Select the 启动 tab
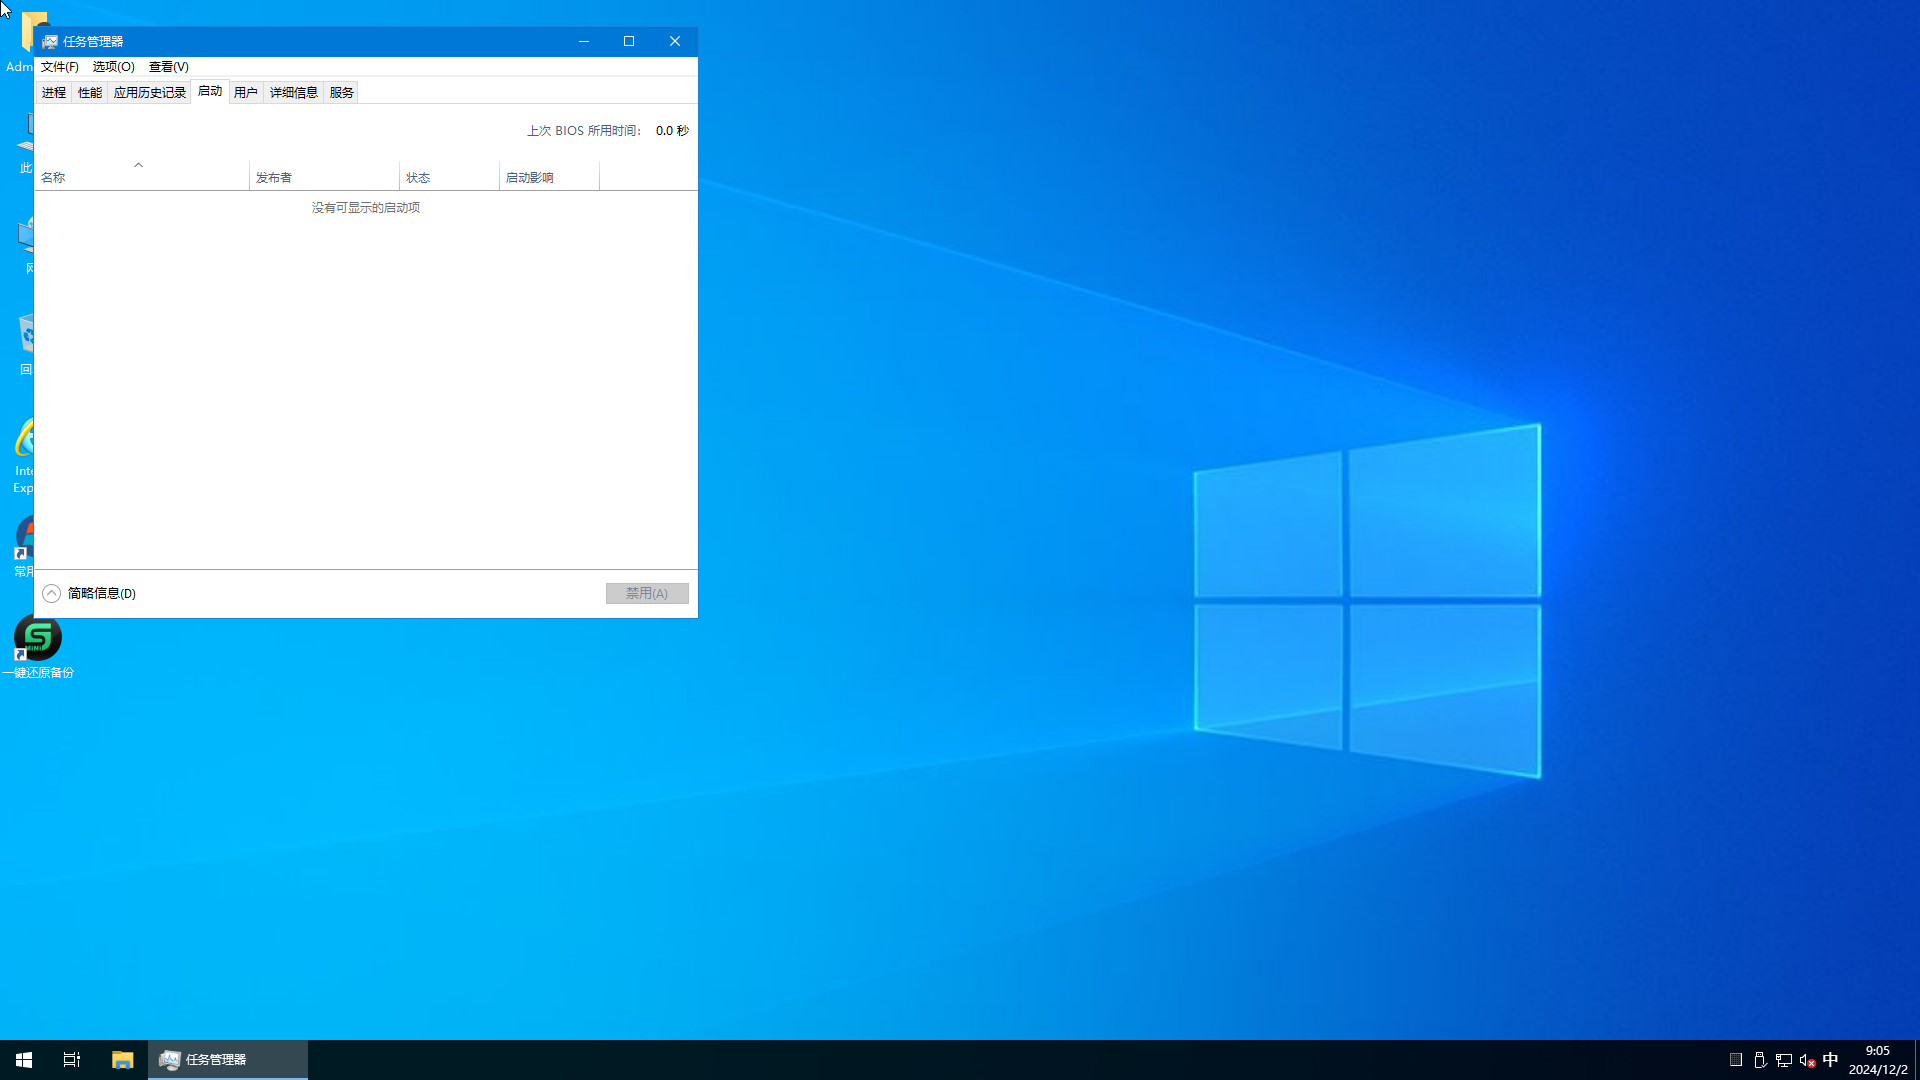 tap(210, 91)
